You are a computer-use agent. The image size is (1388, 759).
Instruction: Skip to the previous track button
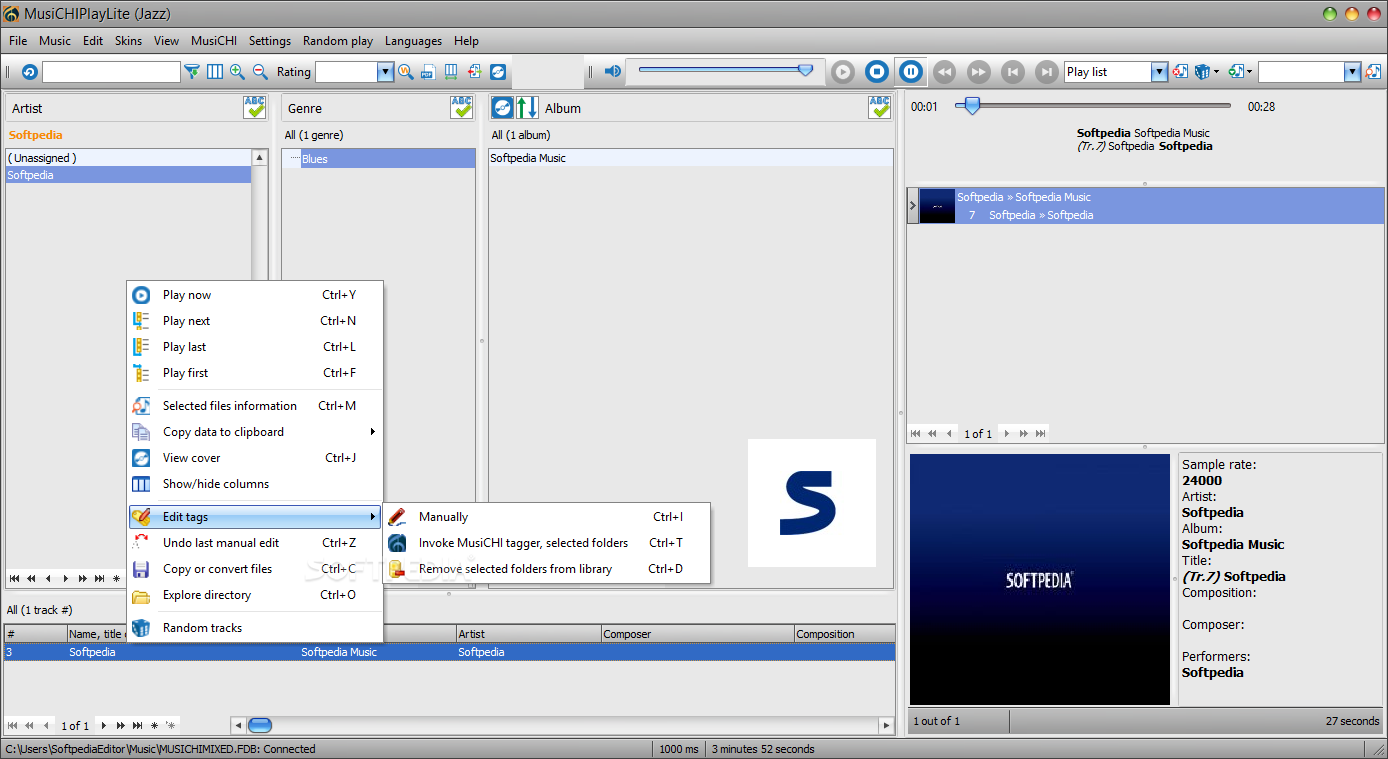pyautogui.click(x=1012, y=72)
